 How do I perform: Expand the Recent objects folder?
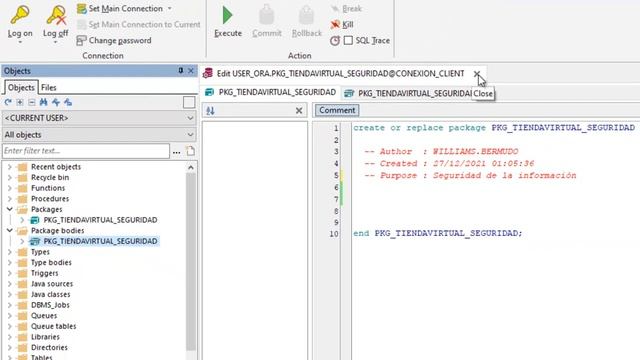pos(10,167)
